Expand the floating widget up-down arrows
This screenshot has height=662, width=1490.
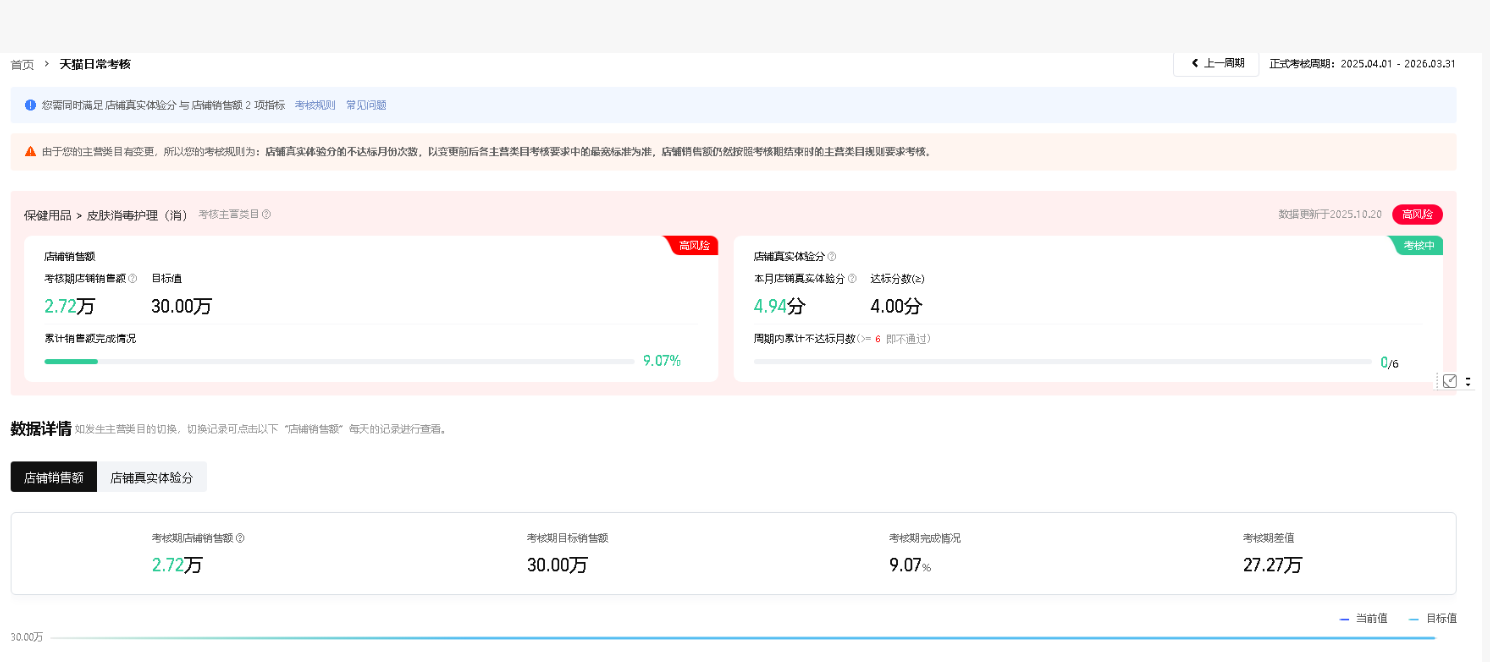[x=1468, y=381]
